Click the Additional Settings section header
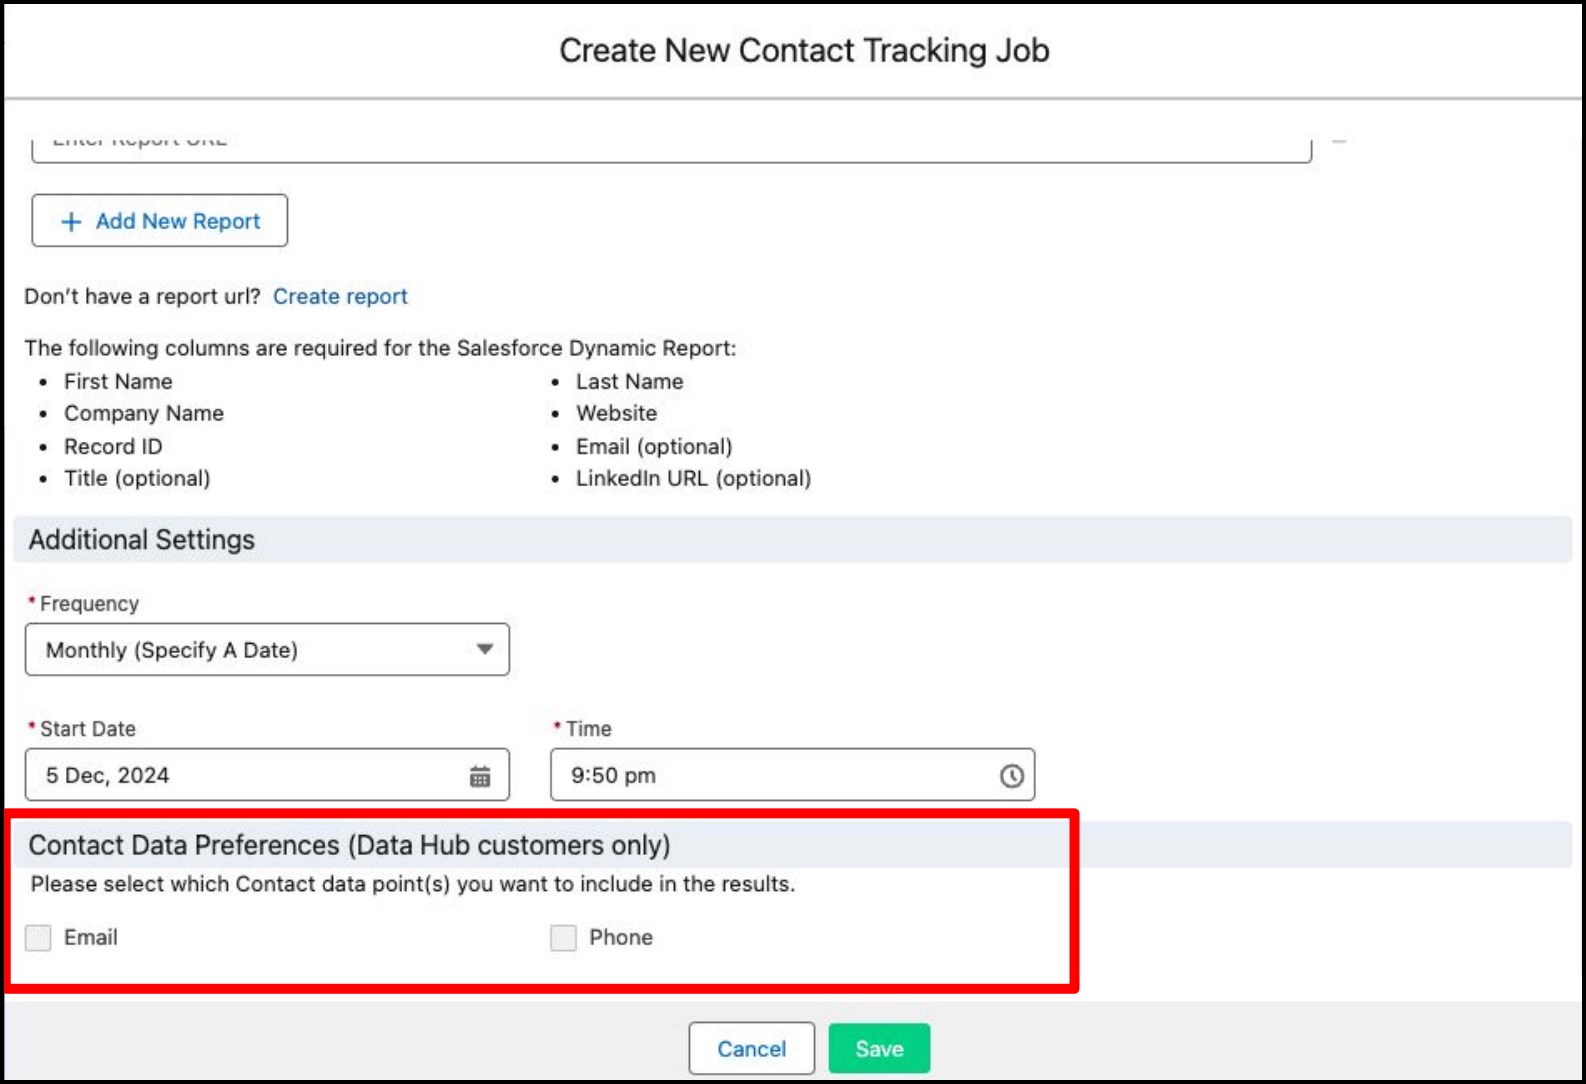The image size is (1586, 1084). (x=142, y=540)
